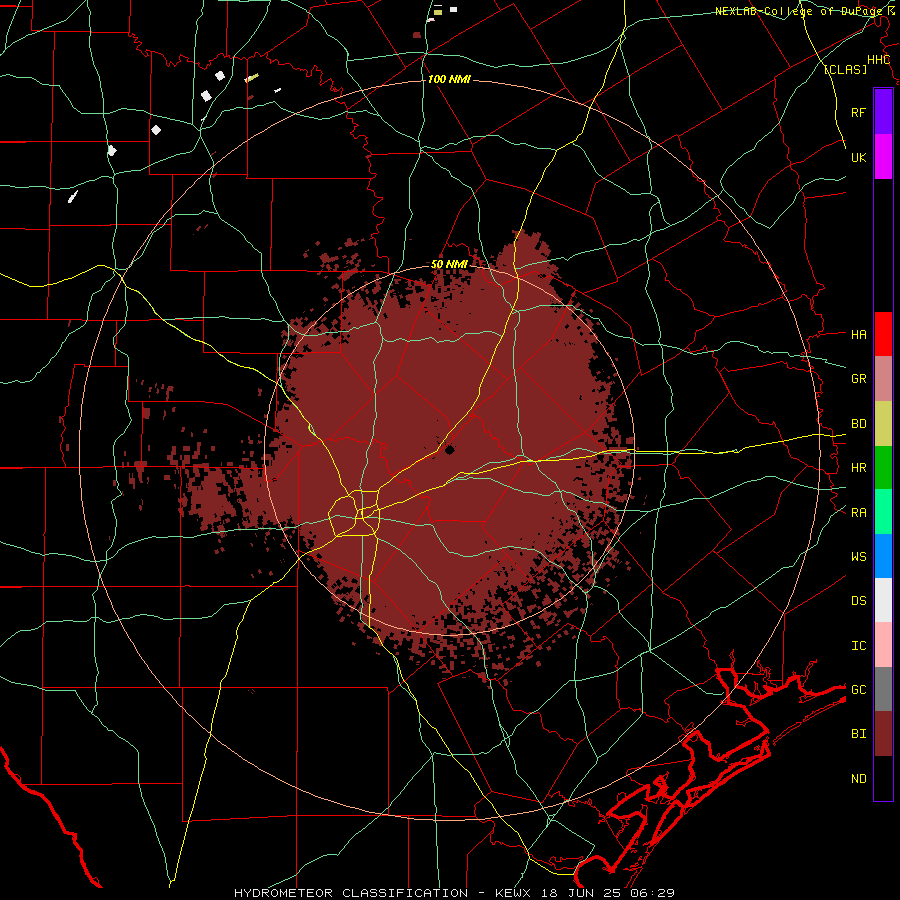
Task: Click the 06:29 timestamp
Action: (x=652, y=893)
